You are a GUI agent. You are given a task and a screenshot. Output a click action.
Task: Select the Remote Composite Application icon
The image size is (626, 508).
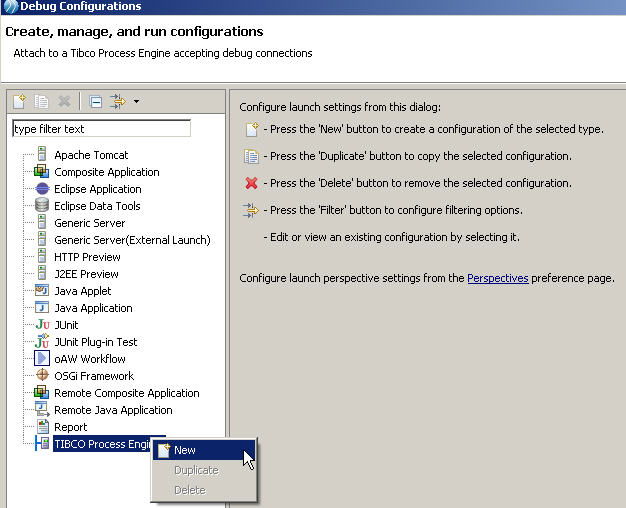click(x=42, y=393)
